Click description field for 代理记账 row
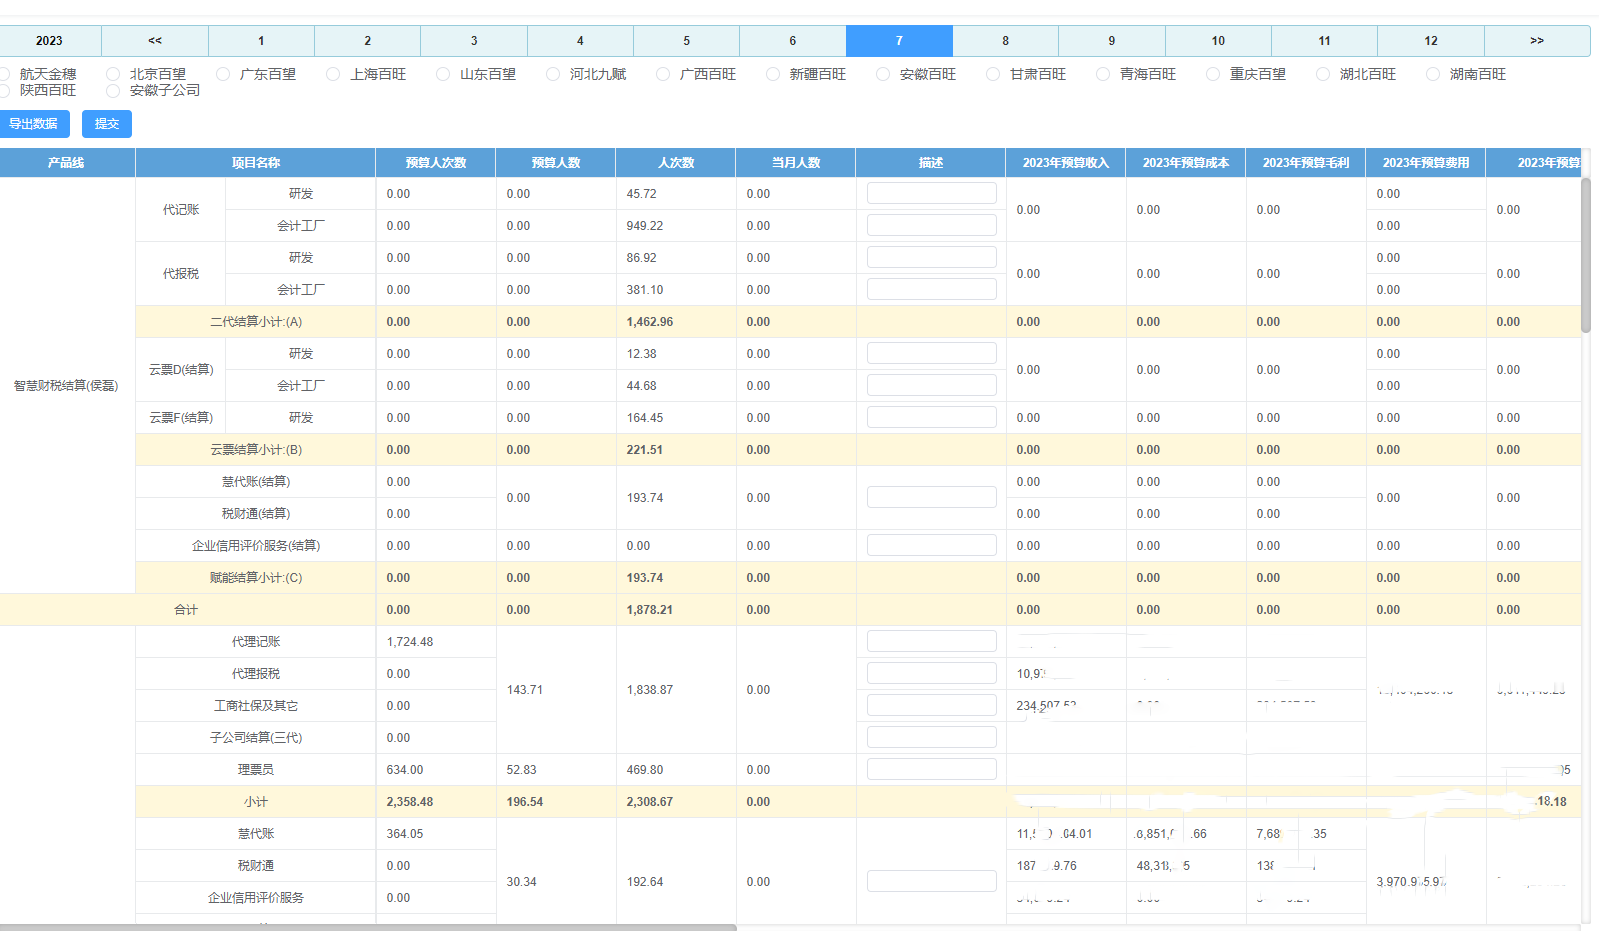The width and height of the screenshot is (1599, 931). pos(932,641)
